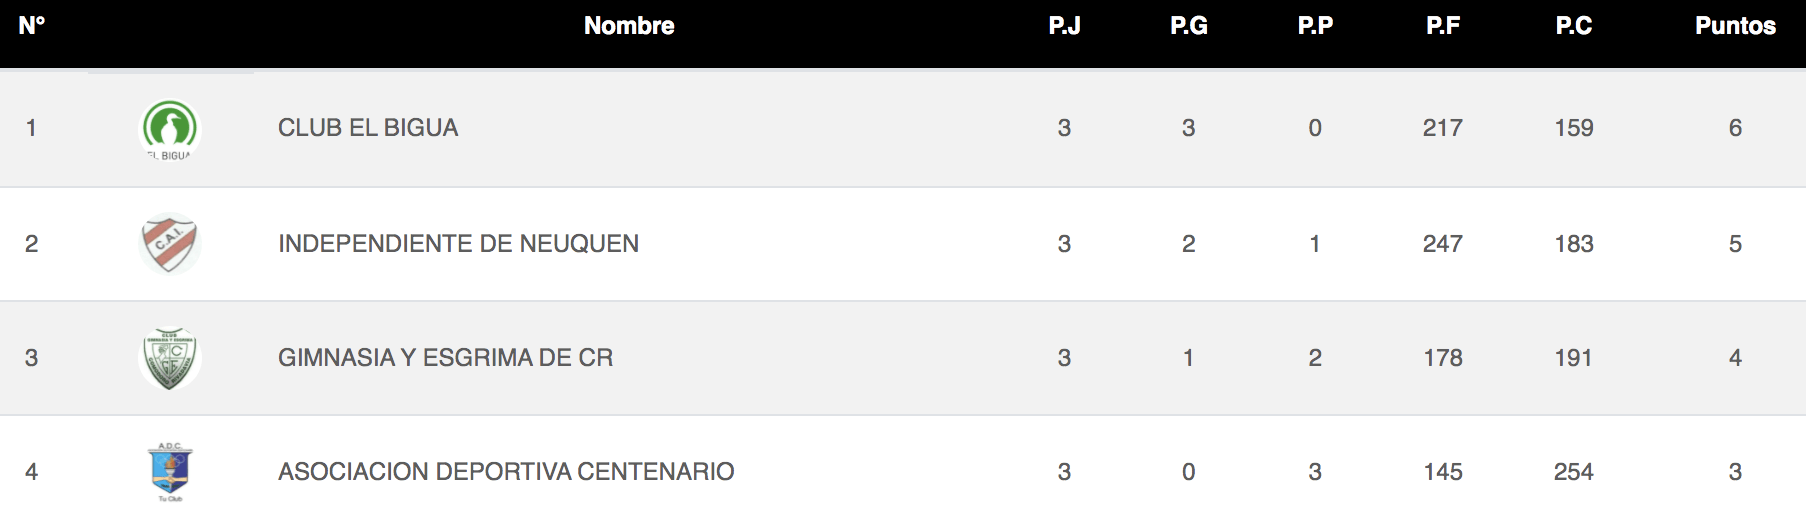The height and width of the screenshot is (528, 1806).
Task: Sort by the Nombre column header
Action: pos(629,26)
